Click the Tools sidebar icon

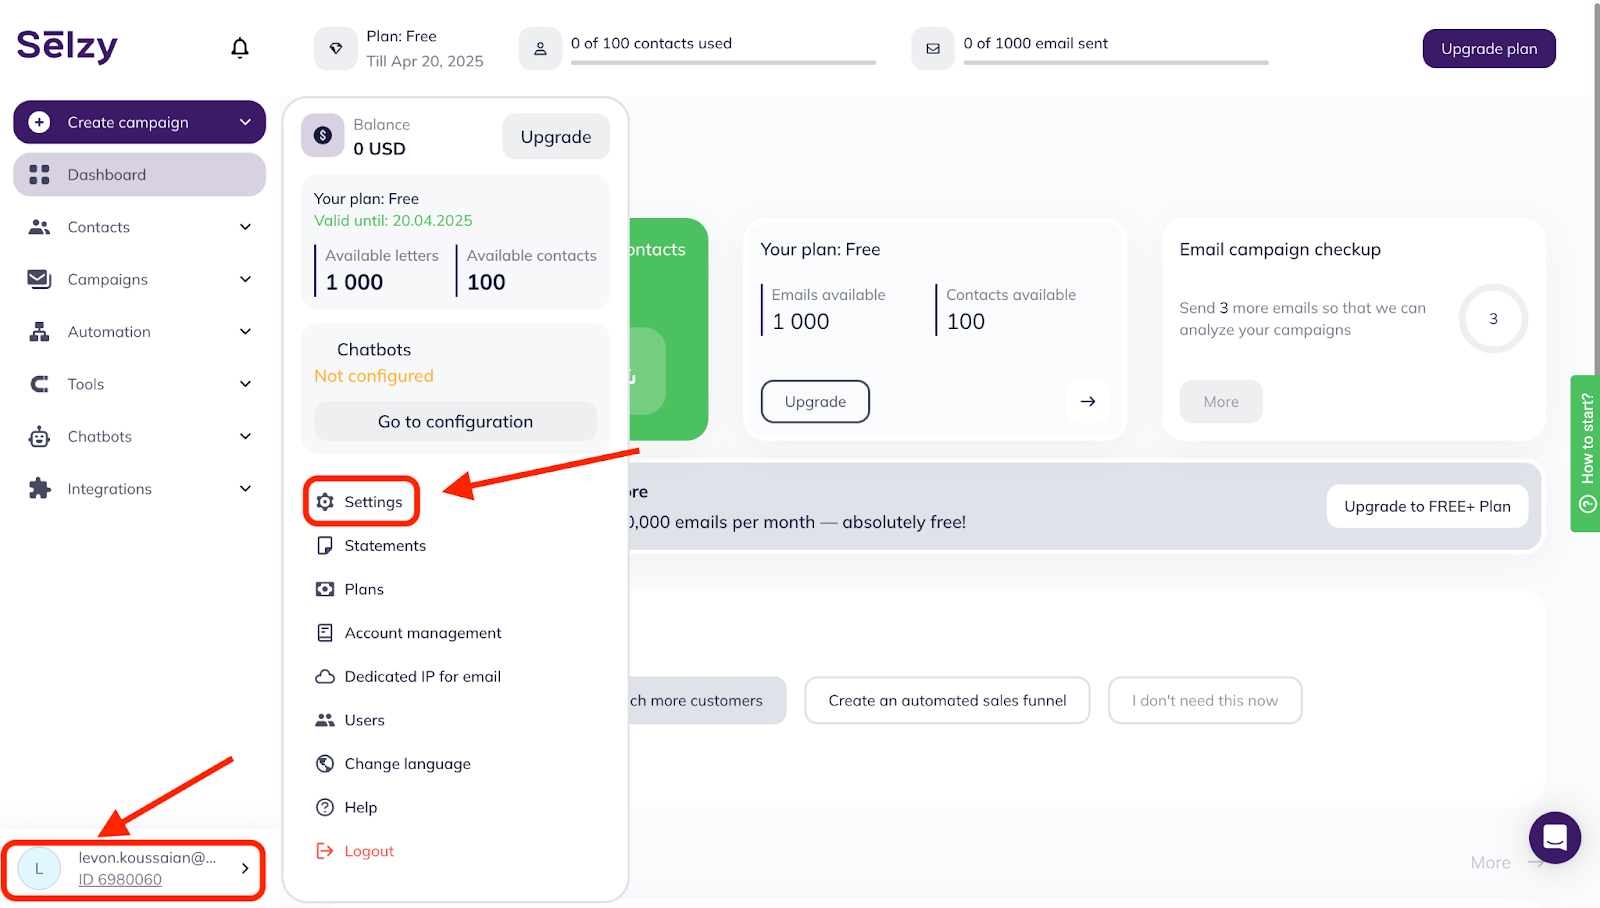pos(39,383)
